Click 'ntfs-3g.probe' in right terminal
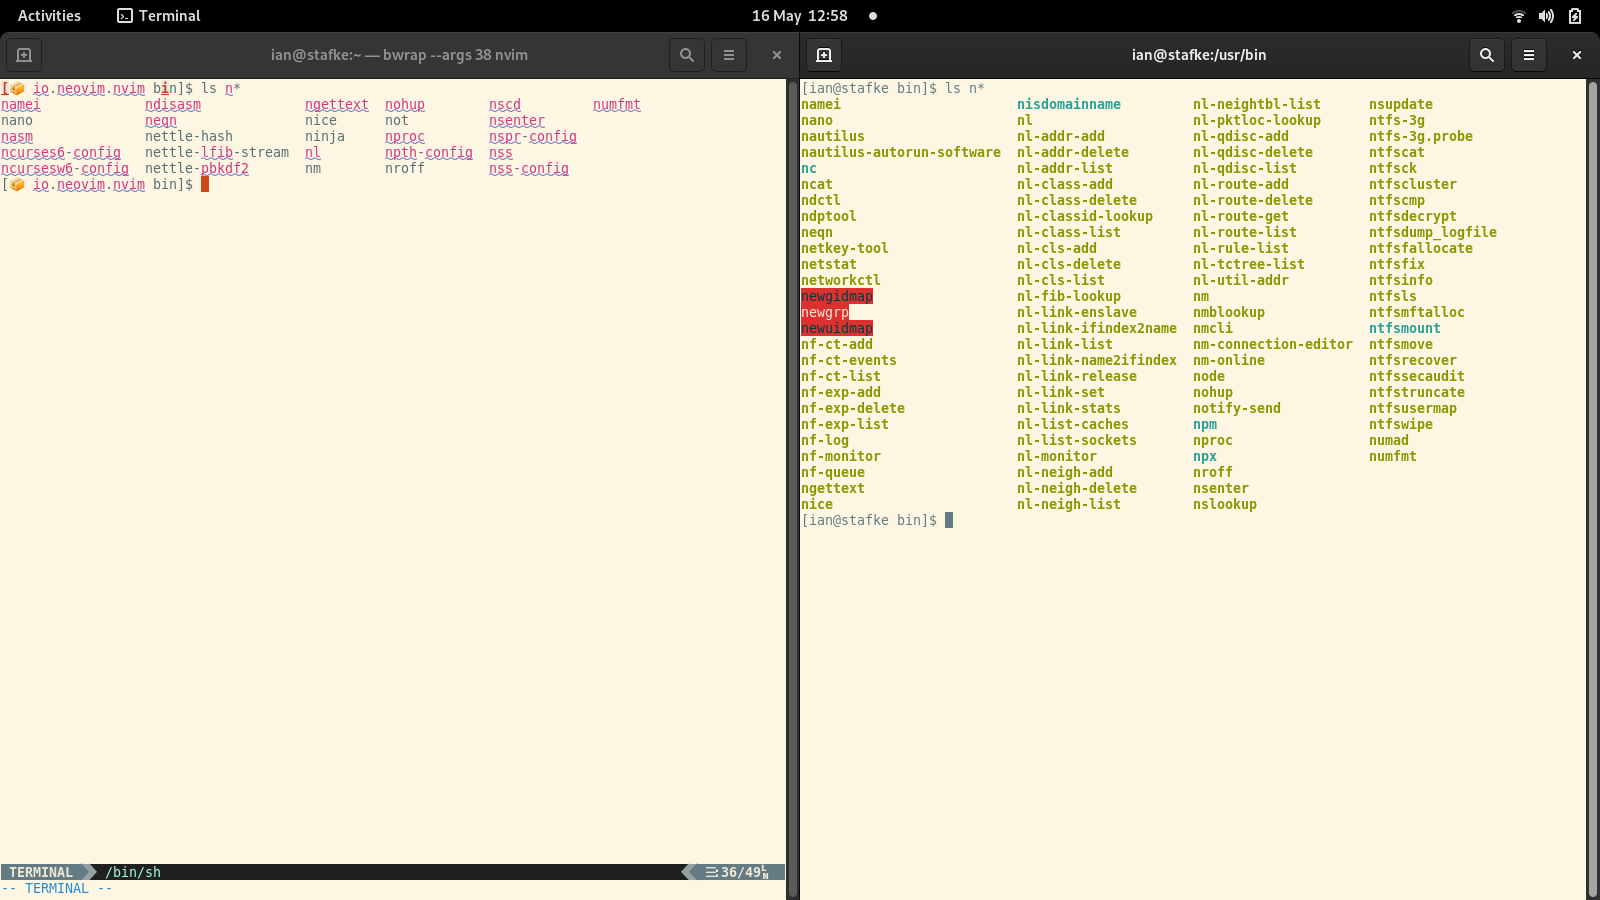Viewport: 1600px width, 900px height. pyautogui.click(x=1421, y=136)
